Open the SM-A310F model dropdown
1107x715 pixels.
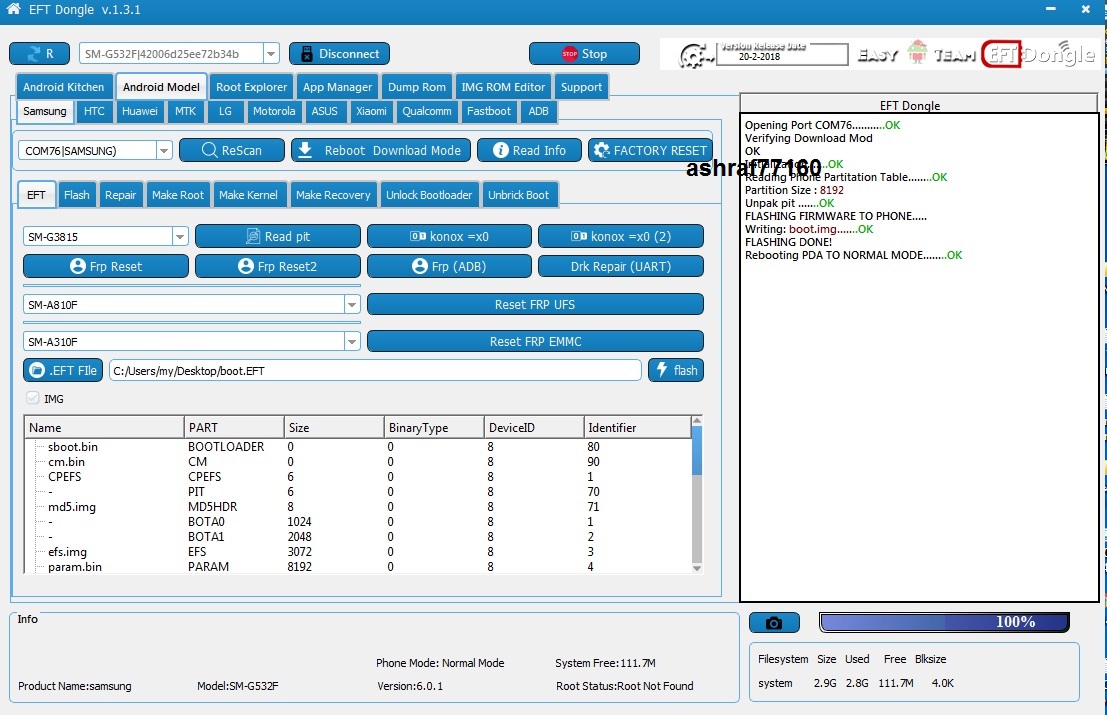click(x=352, y=342)
